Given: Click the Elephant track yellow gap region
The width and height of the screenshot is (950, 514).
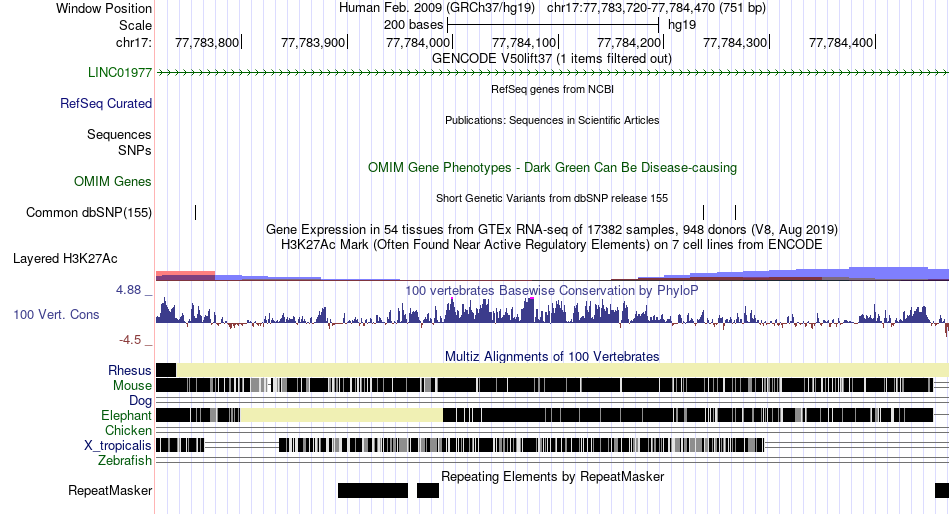Looking at the screenshot, I should (342, 415).
